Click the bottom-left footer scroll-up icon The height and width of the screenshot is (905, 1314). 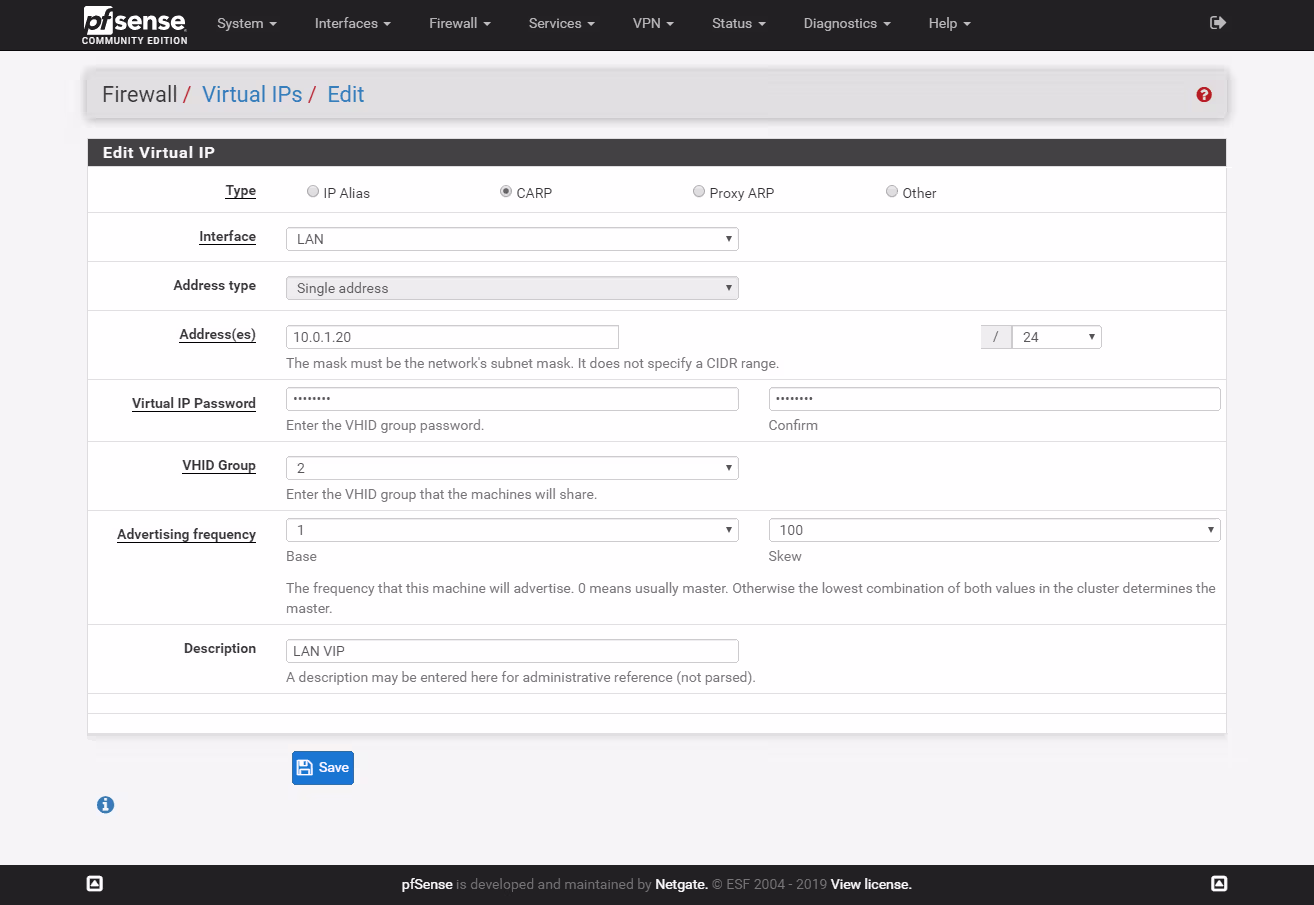95,883
